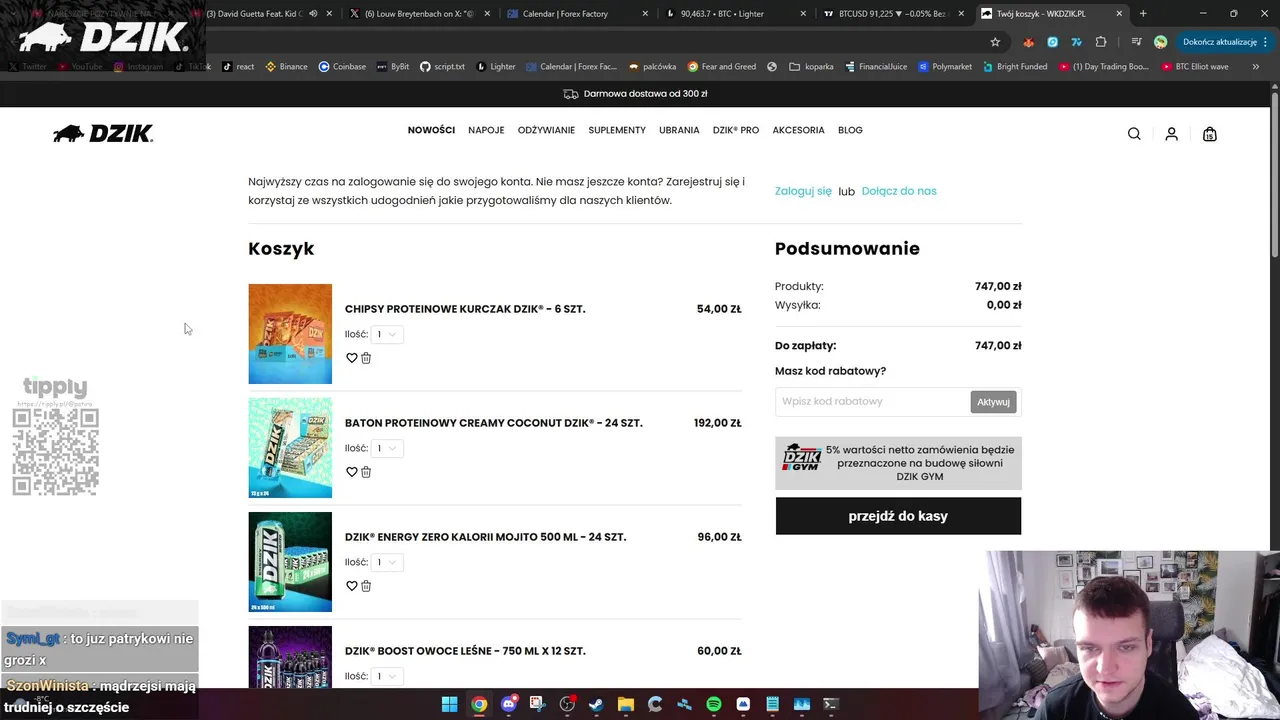Viewport: 1280px width, 720px height.
Task: Open Chrome extensions puzzle icon
Action: tap(1101, 42)
